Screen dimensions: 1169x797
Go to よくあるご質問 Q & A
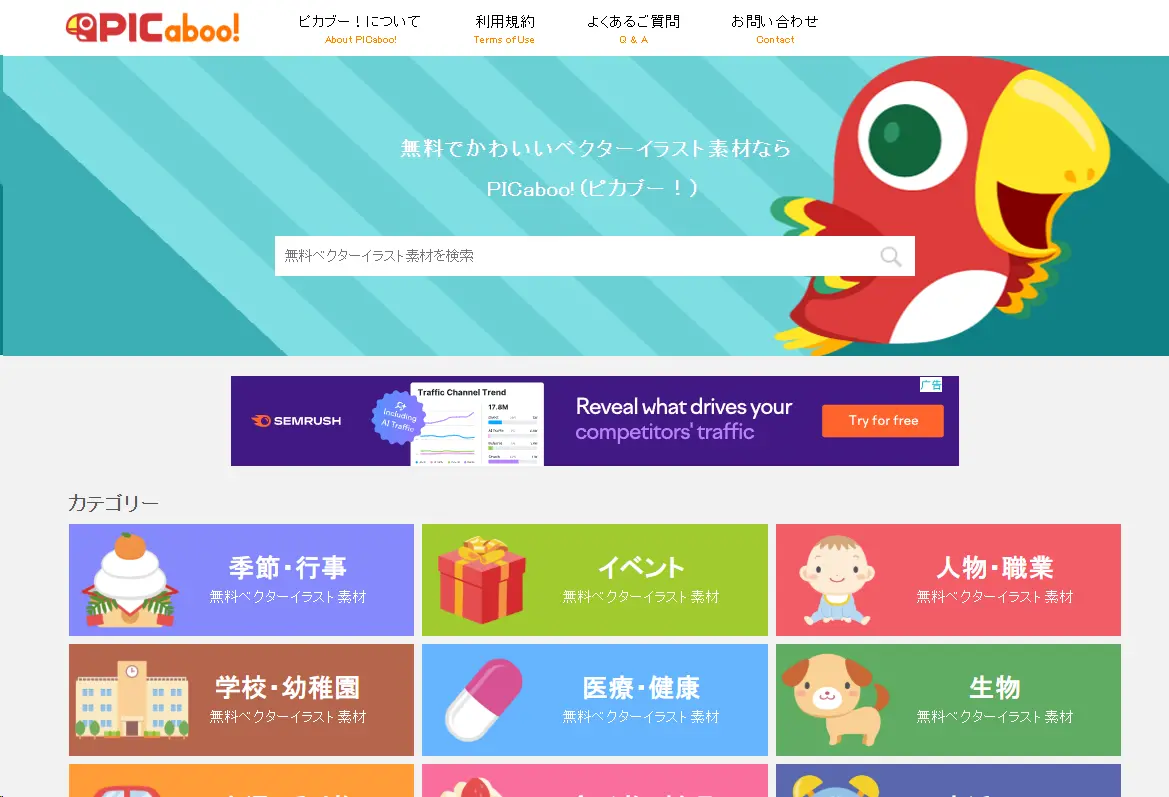click(633, 28)
